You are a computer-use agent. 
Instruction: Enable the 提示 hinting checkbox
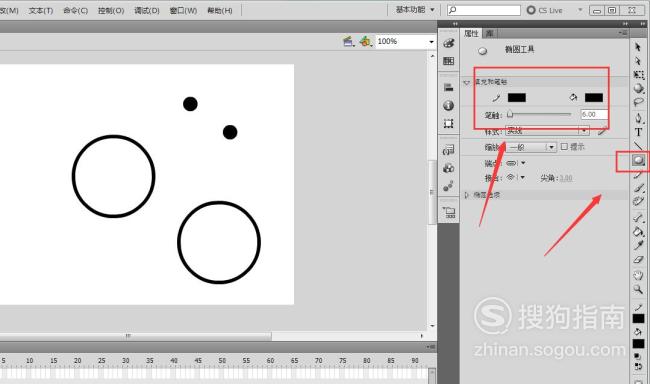click(564, 146)
